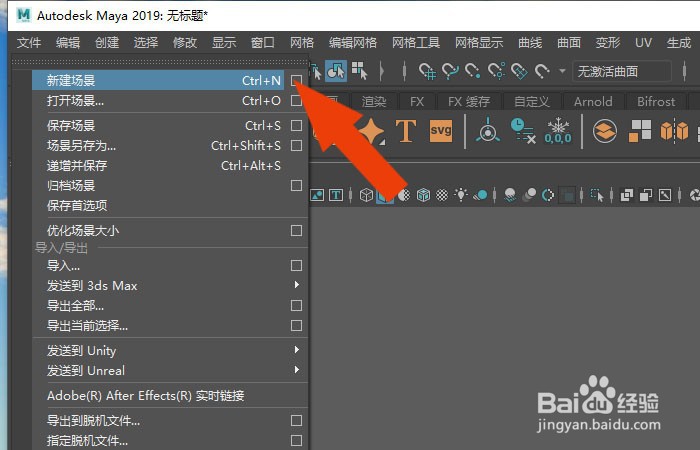Choose 新建场景 menu entry
Viewport: 700px width, 450px height.
[158, 80]
